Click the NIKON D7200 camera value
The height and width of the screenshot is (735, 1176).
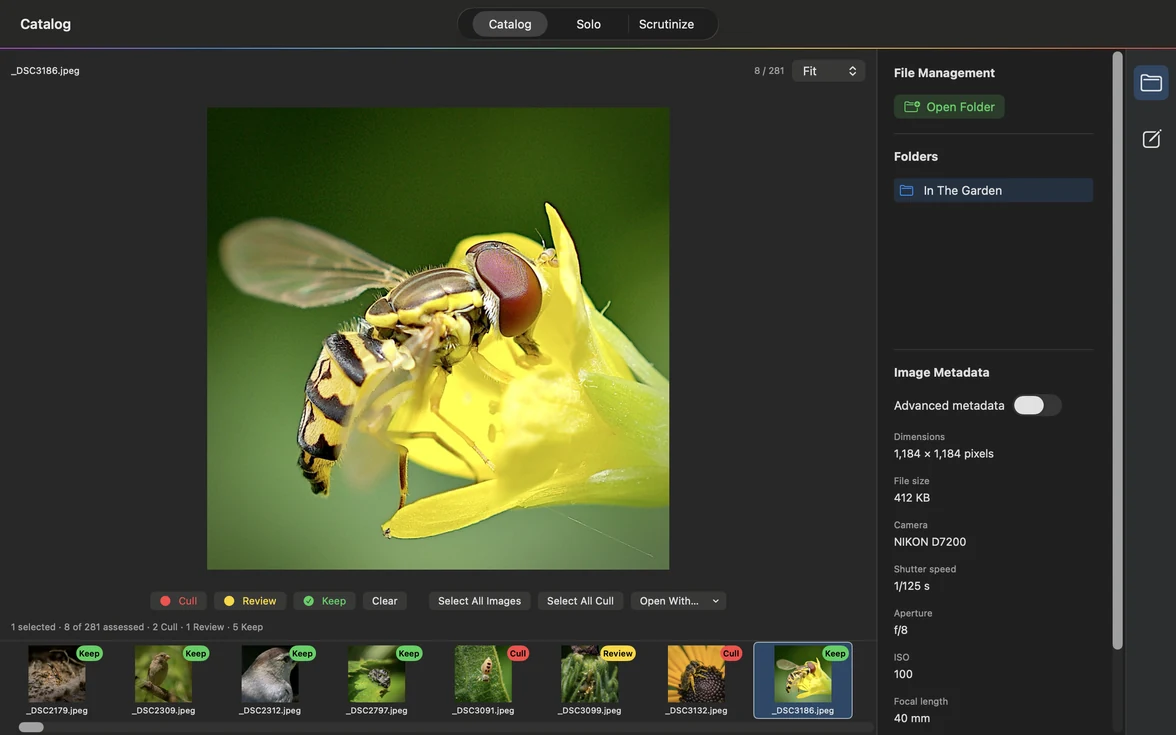[x=929, y=542]
